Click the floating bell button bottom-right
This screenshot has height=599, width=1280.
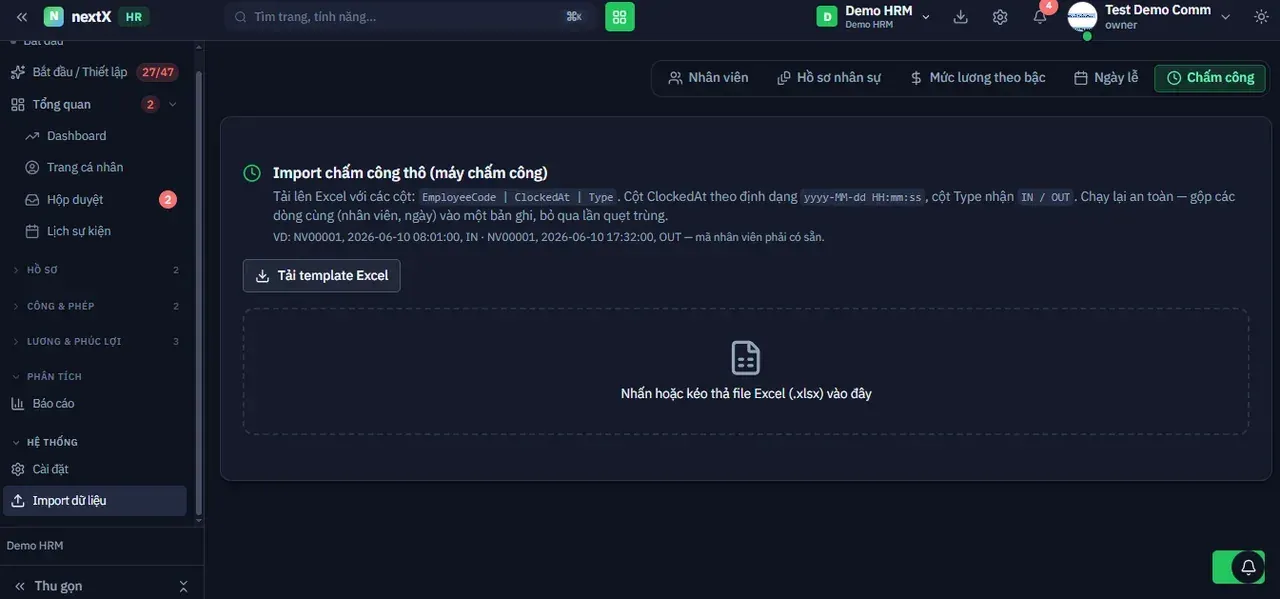click(x=1248, y=567)
